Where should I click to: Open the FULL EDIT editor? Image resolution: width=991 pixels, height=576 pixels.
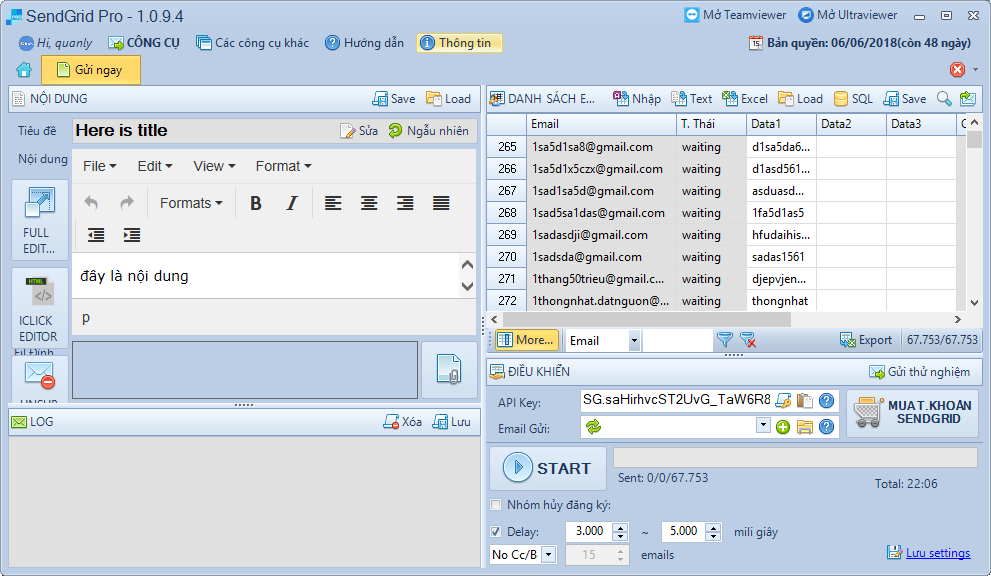(x=39, y=220)
